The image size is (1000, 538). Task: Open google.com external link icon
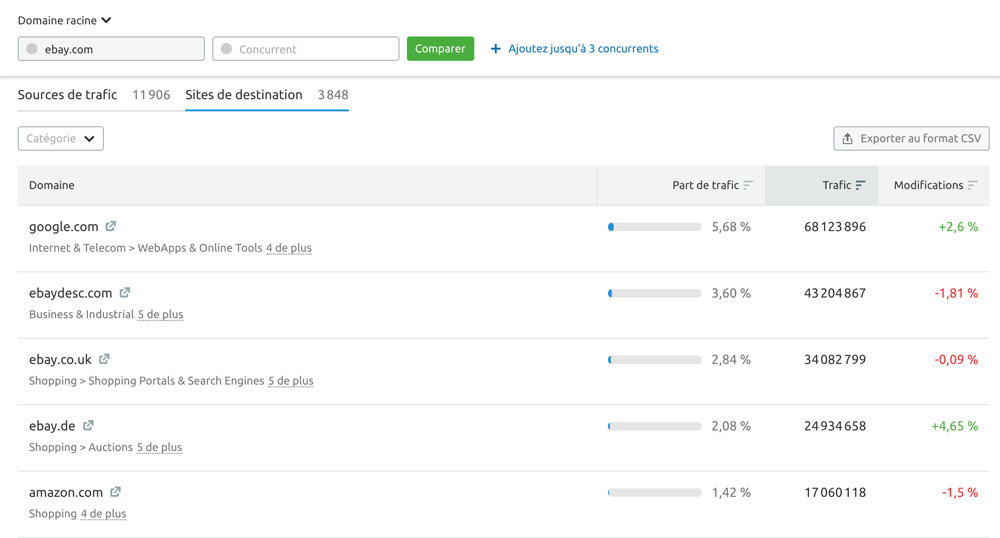pos(110,226)
